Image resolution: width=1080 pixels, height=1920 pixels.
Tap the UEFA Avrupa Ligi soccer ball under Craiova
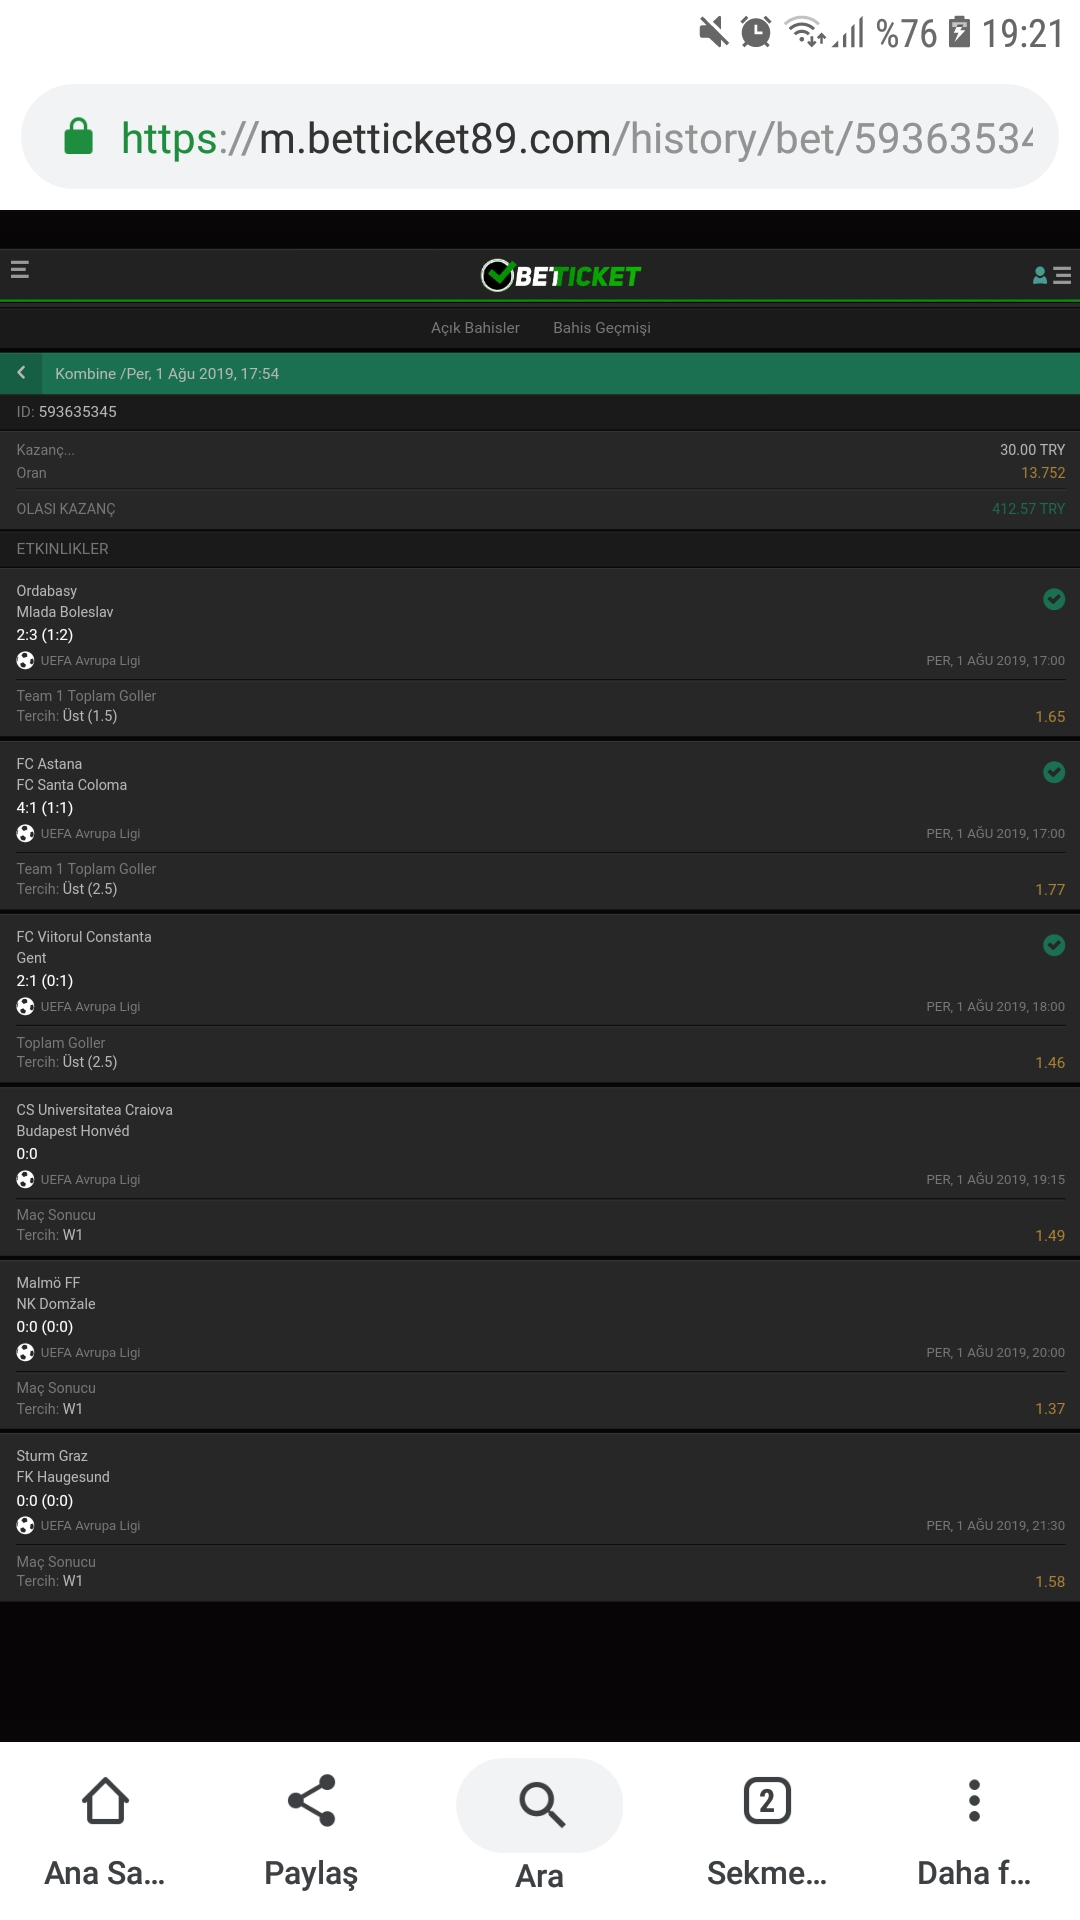click(26, 1180)
